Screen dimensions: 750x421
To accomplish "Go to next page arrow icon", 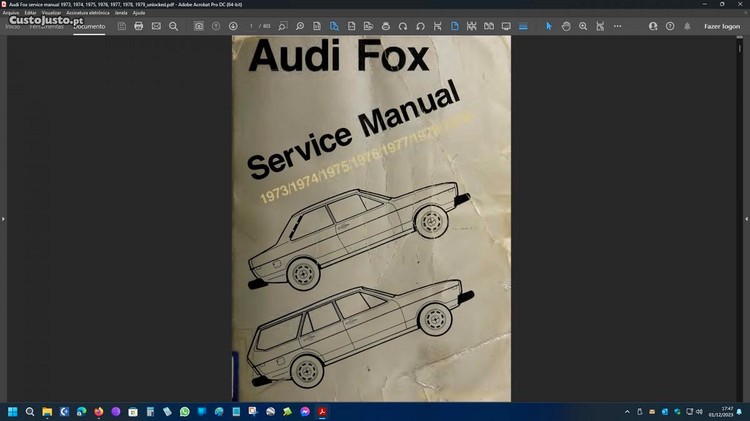I will pos(233,26).
